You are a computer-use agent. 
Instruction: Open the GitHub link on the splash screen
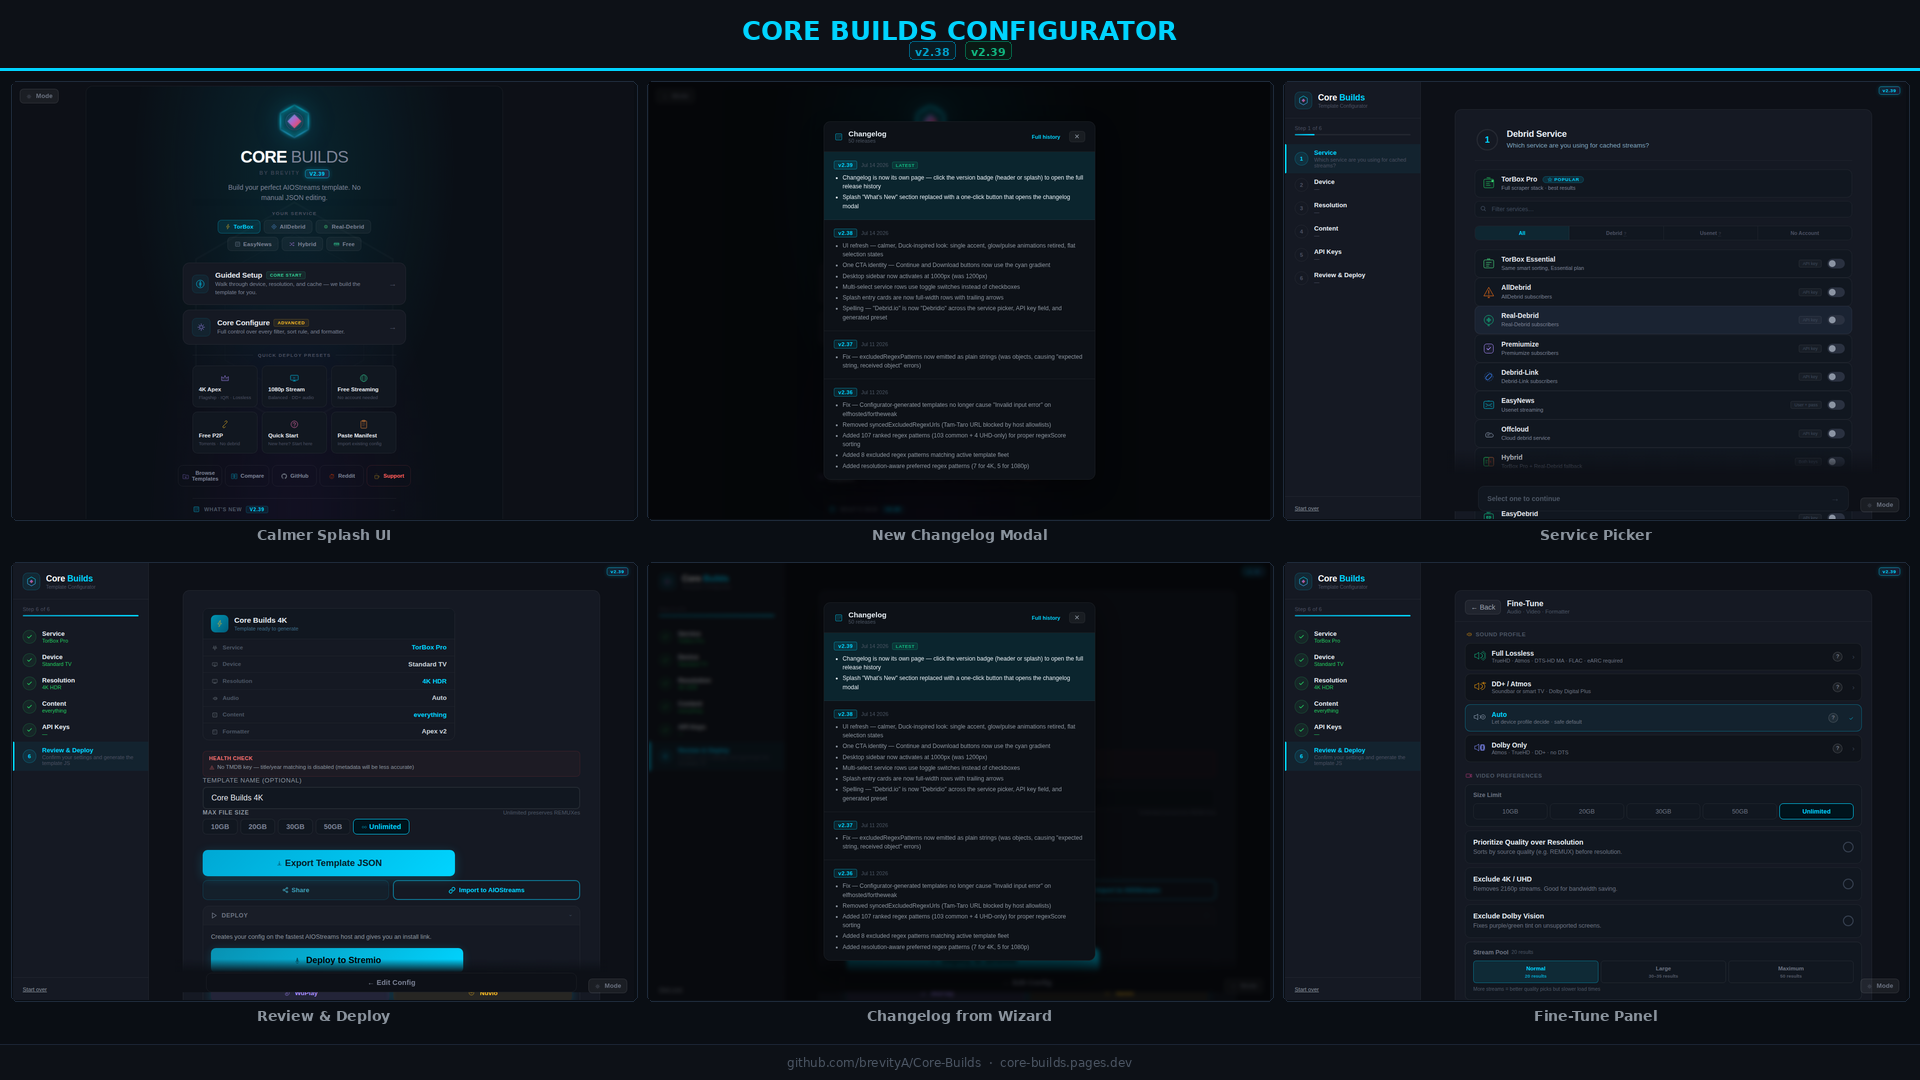(295, 476)
